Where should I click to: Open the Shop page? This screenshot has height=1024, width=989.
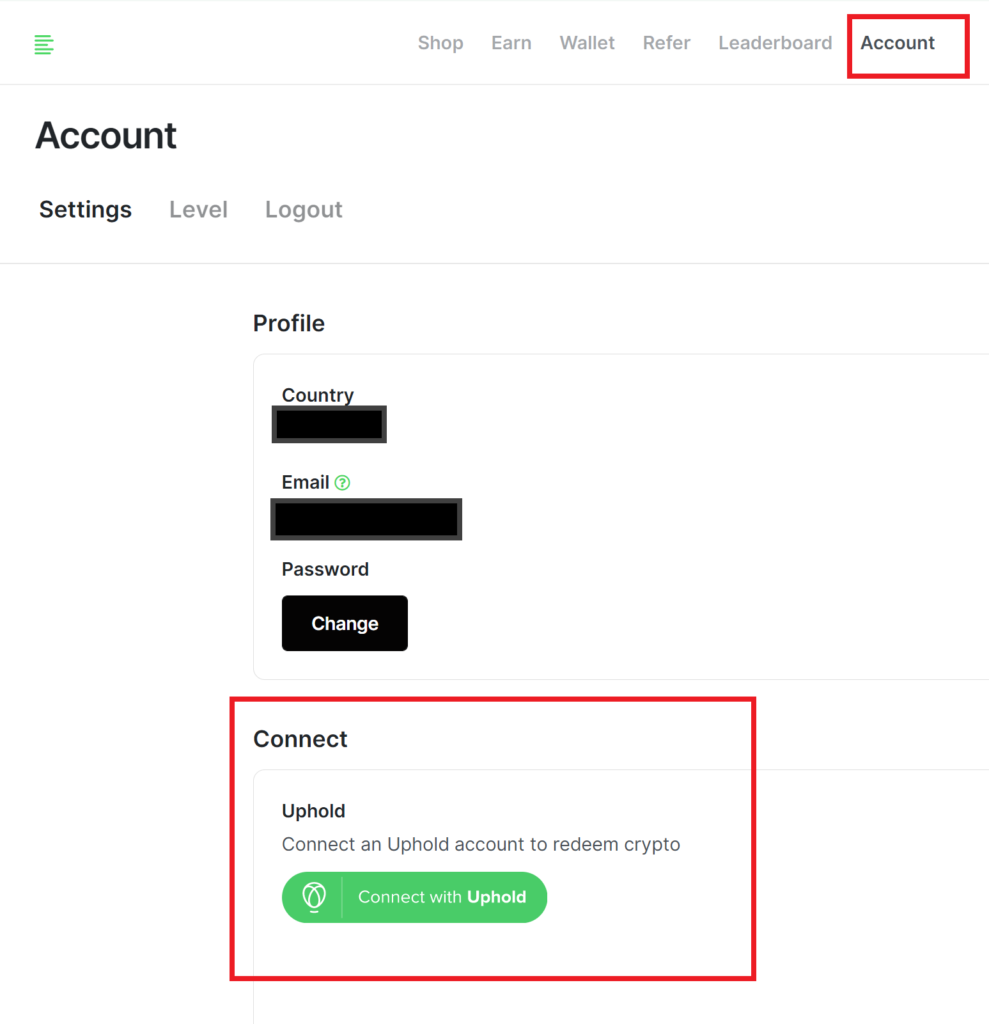click(x=440, y=43)
